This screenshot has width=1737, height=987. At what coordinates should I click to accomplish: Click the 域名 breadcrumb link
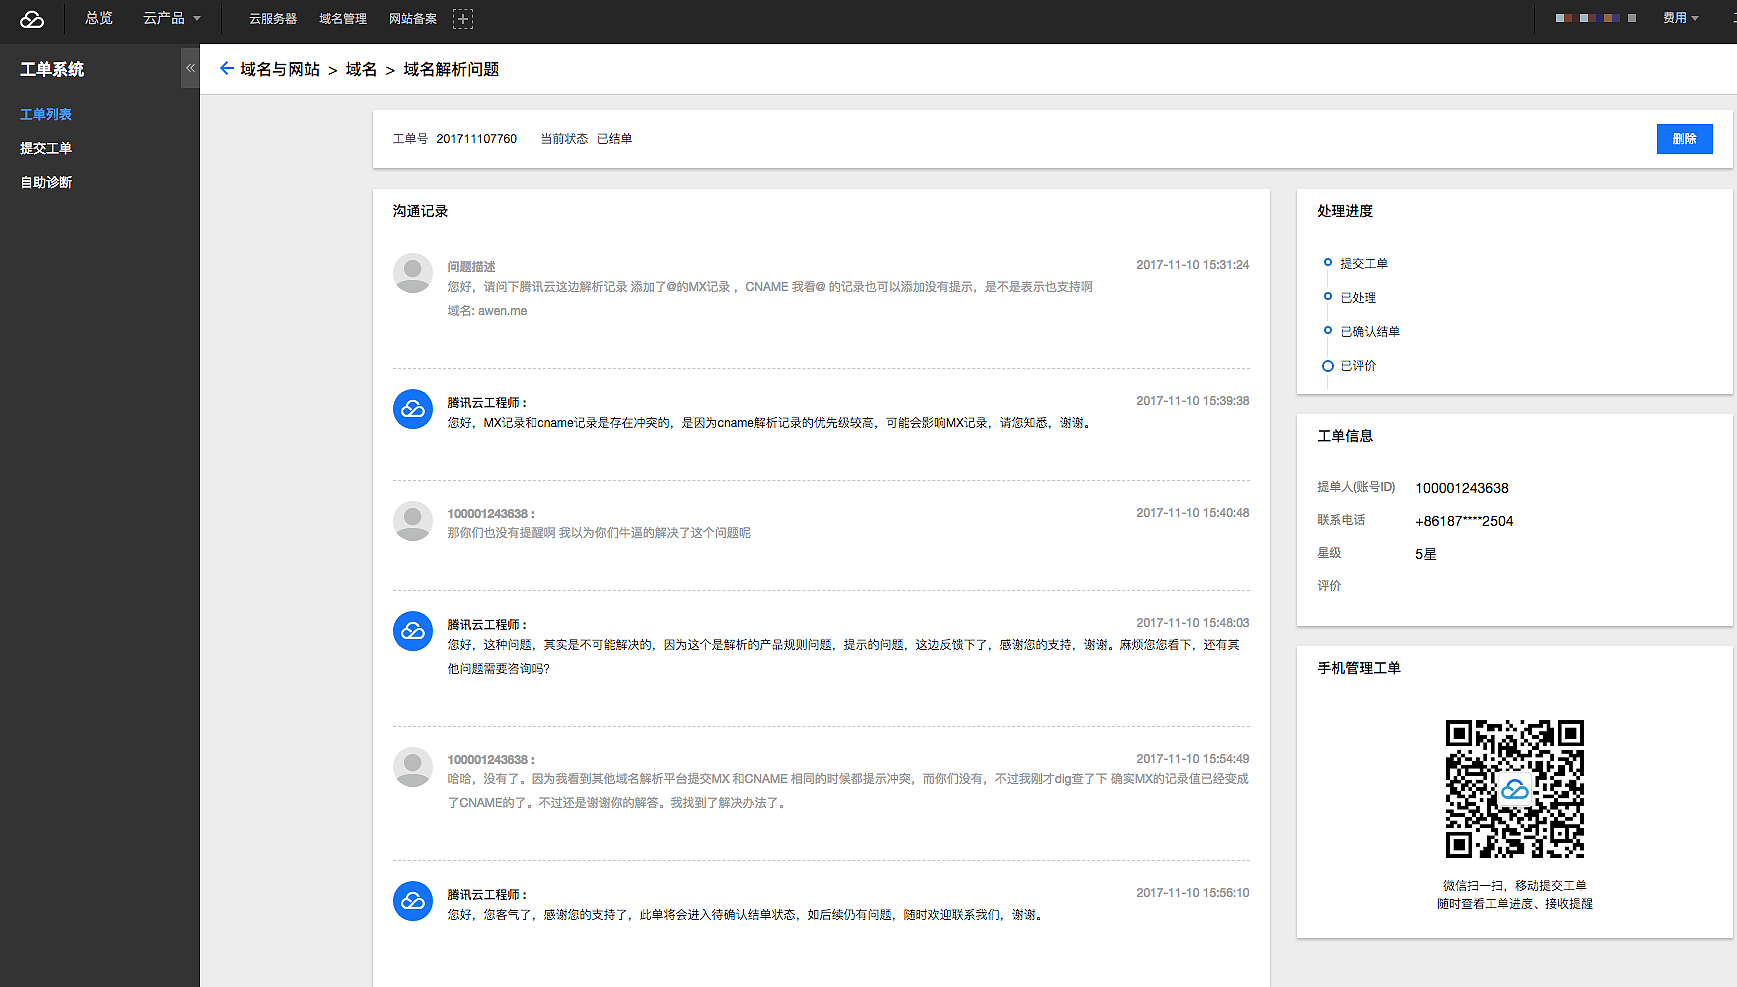361,69
